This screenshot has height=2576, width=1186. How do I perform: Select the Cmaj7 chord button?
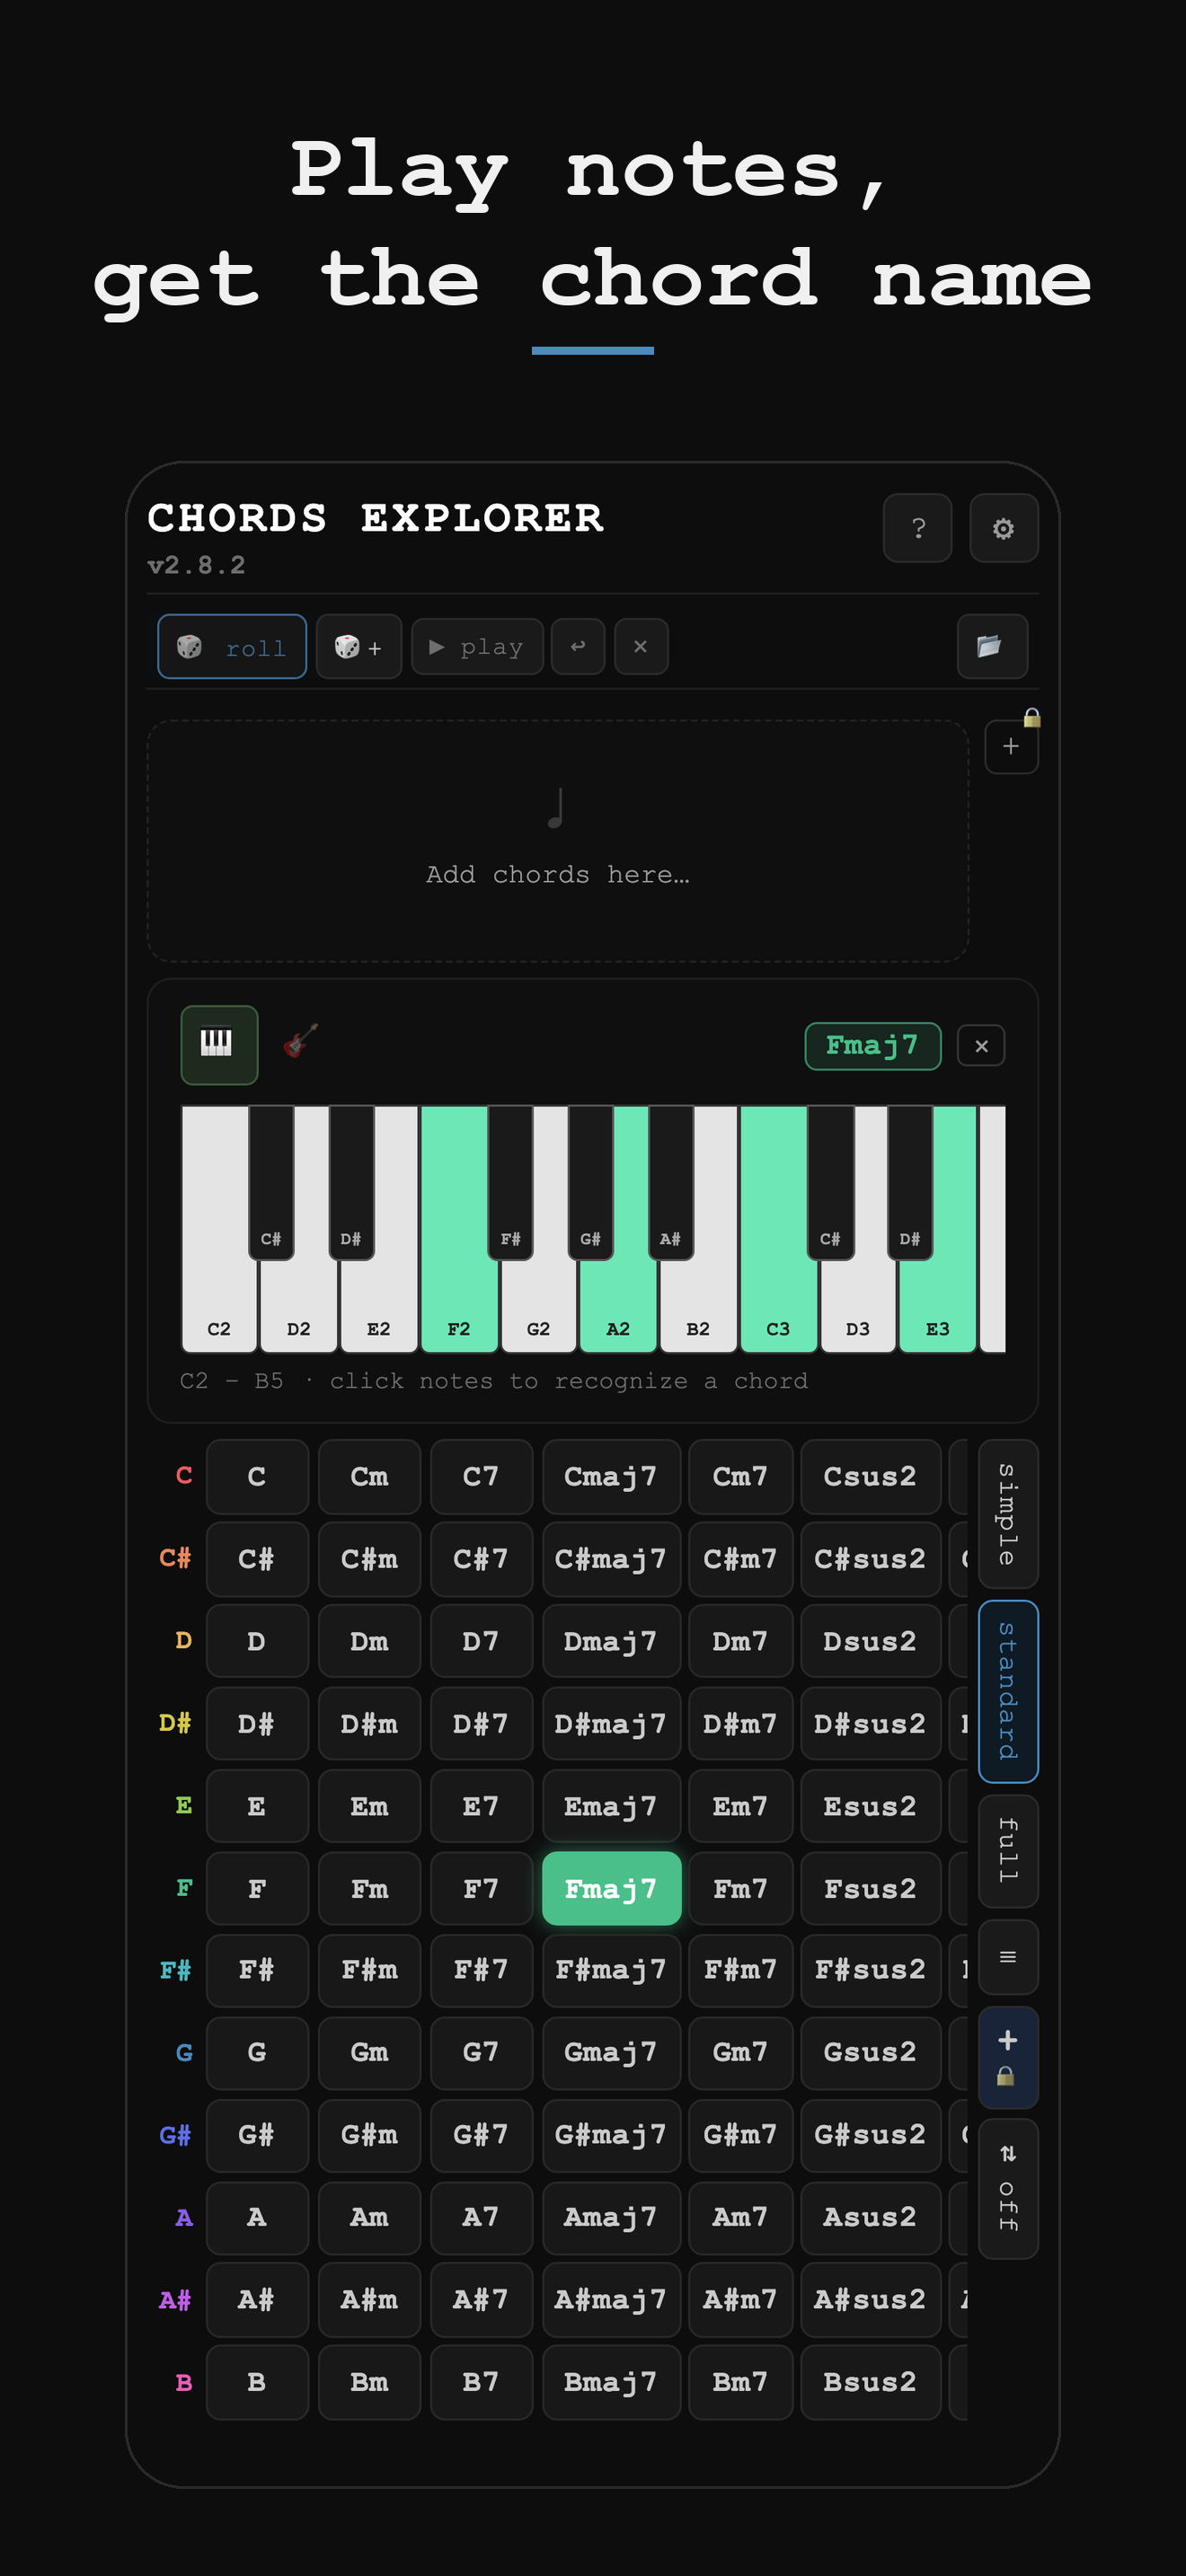(611, 1476)
